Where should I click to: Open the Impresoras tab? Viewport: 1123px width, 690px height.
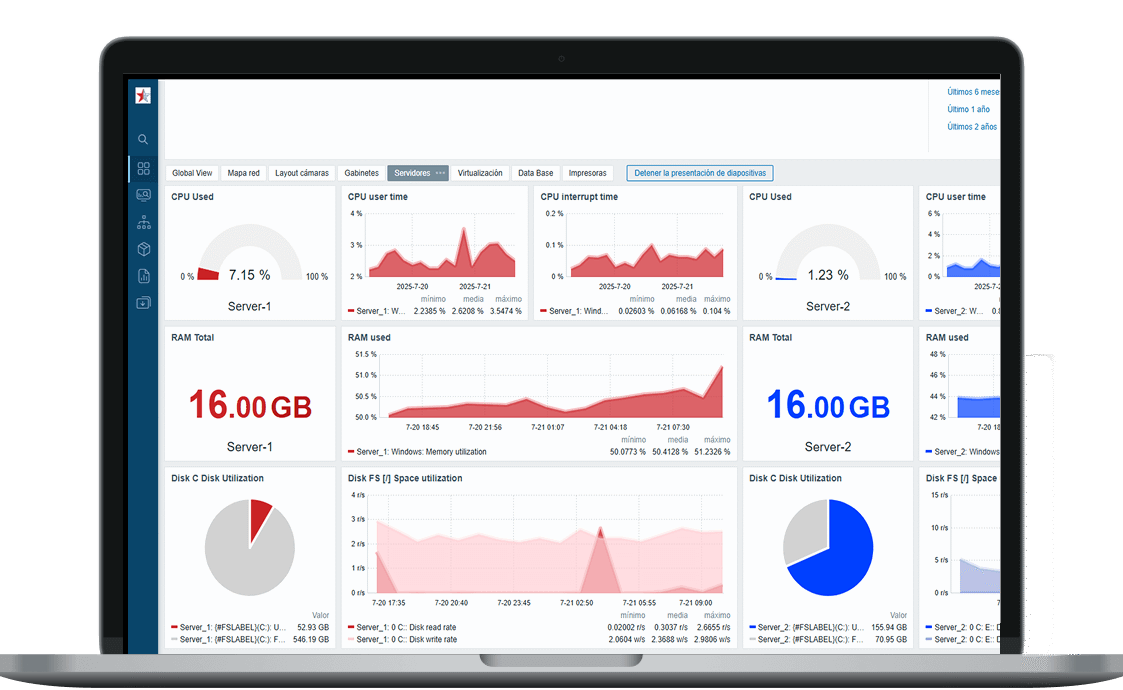(587, 173)
